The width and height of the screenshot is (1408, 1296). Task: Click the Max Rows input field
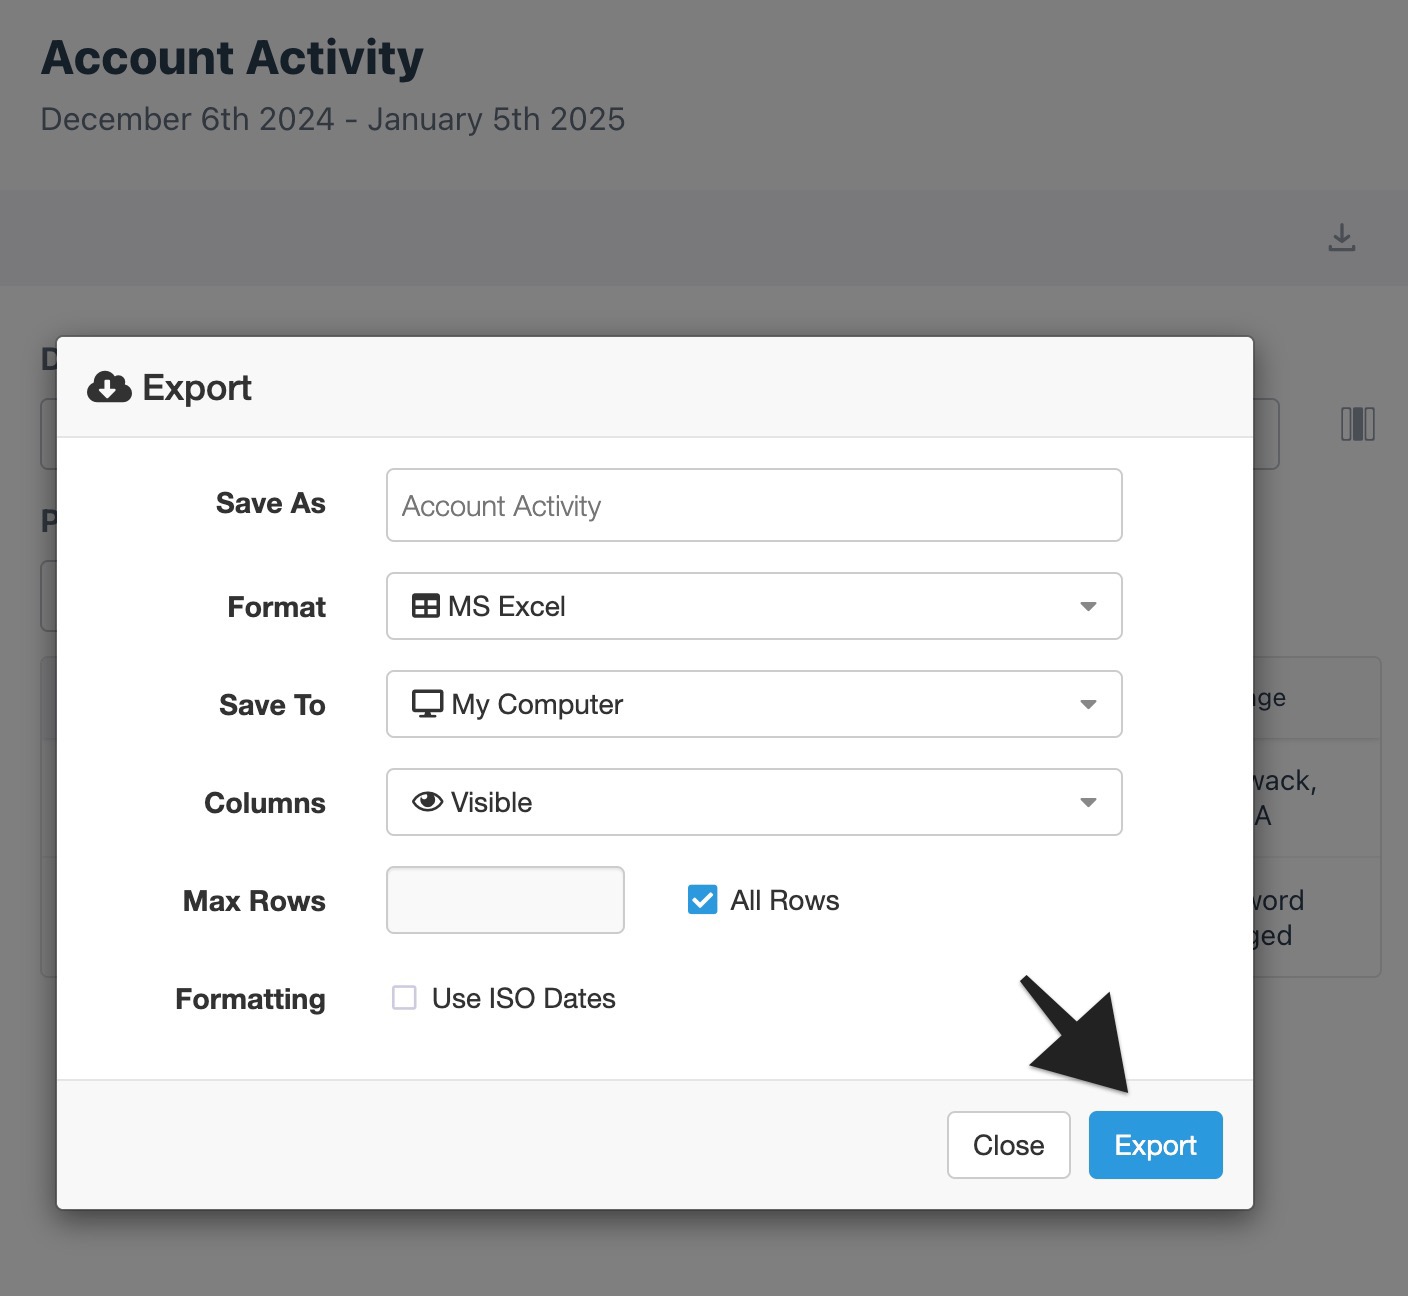tap(505, 900)
